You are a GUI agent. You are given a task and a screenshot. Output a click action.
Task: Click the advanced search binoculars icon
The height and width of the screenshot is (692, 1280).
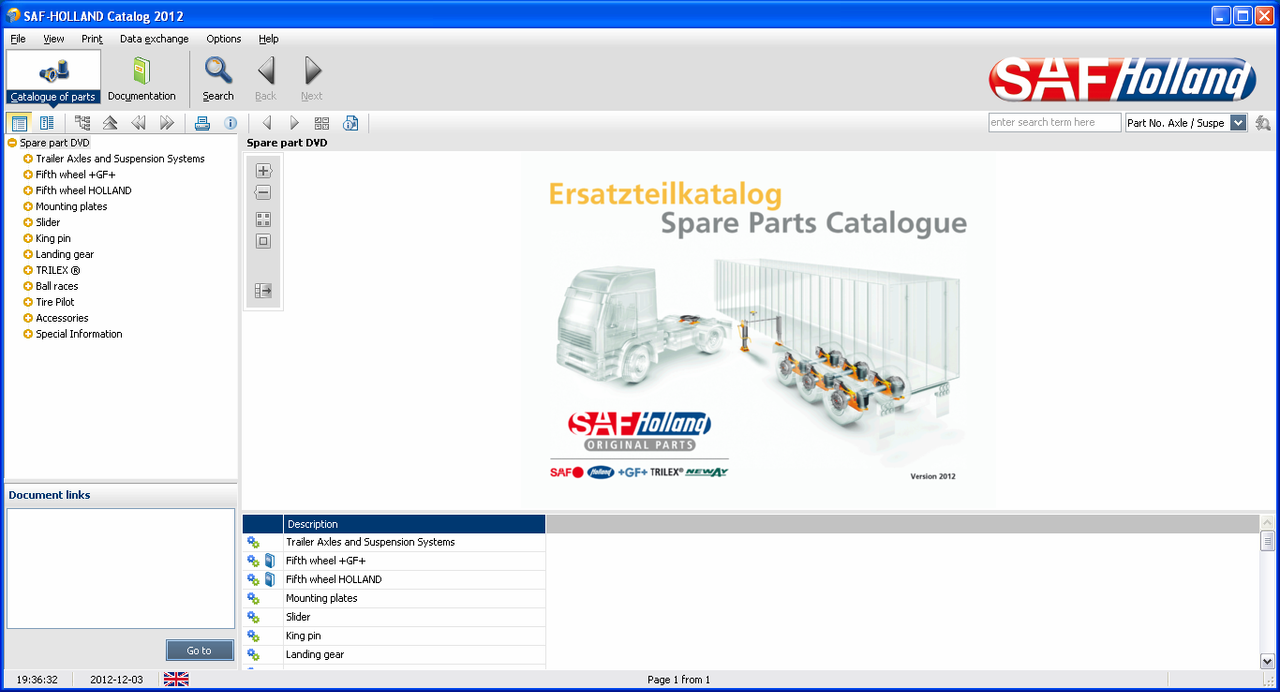[x=1263, y=123]
